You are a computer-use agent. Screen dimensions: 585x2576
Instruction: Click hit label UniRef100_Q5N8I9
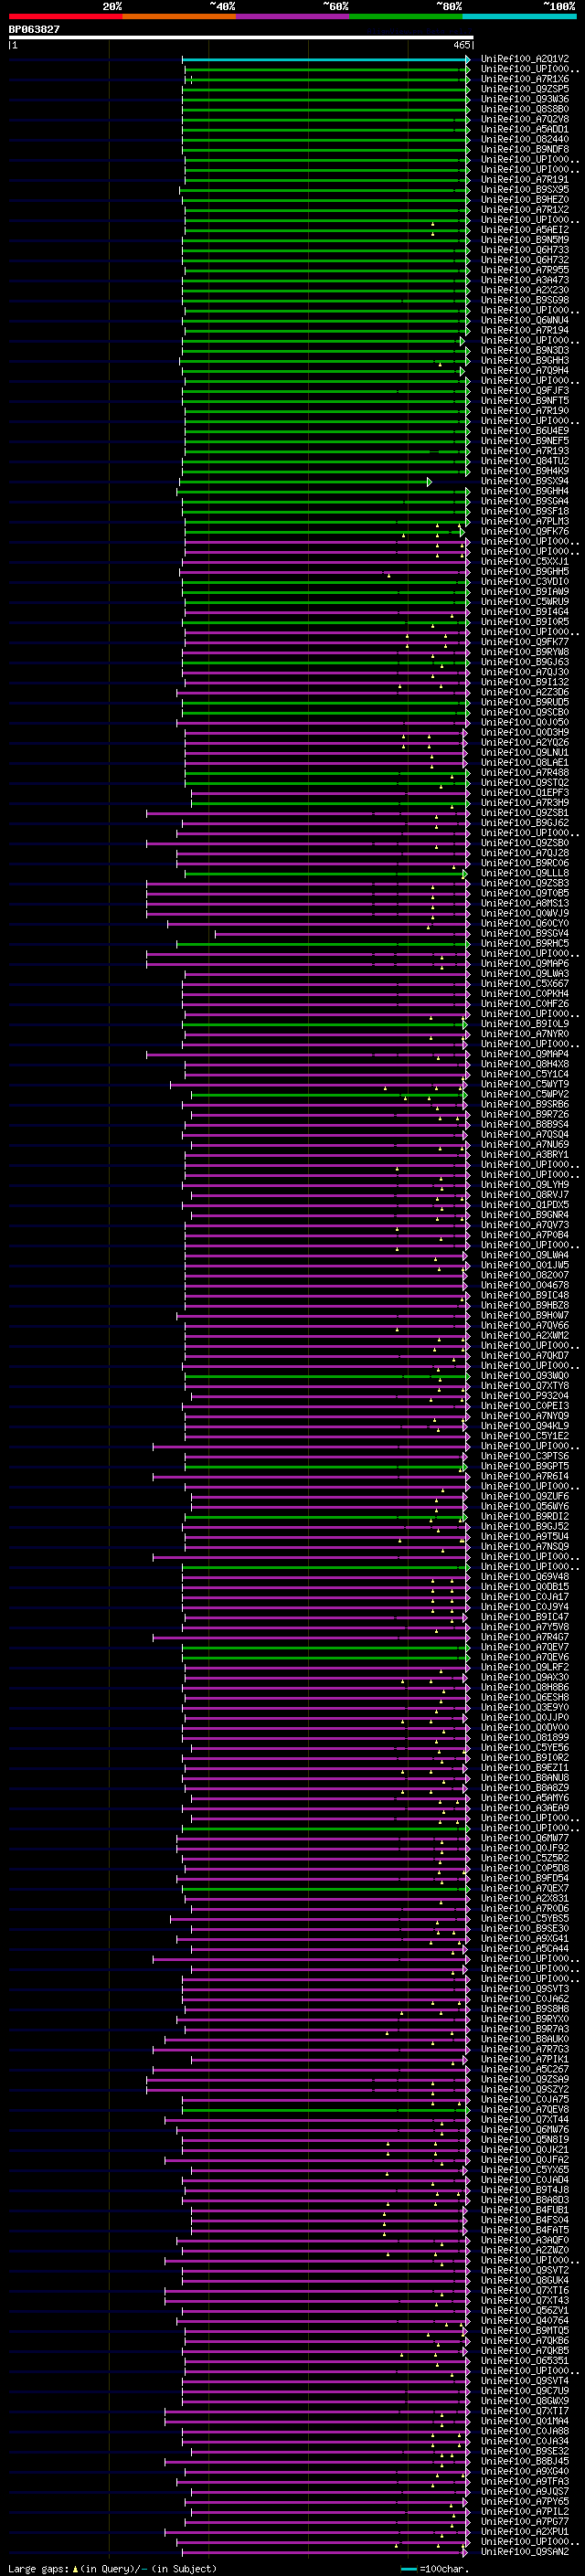pyautogui.click(x=525, y=2141)
